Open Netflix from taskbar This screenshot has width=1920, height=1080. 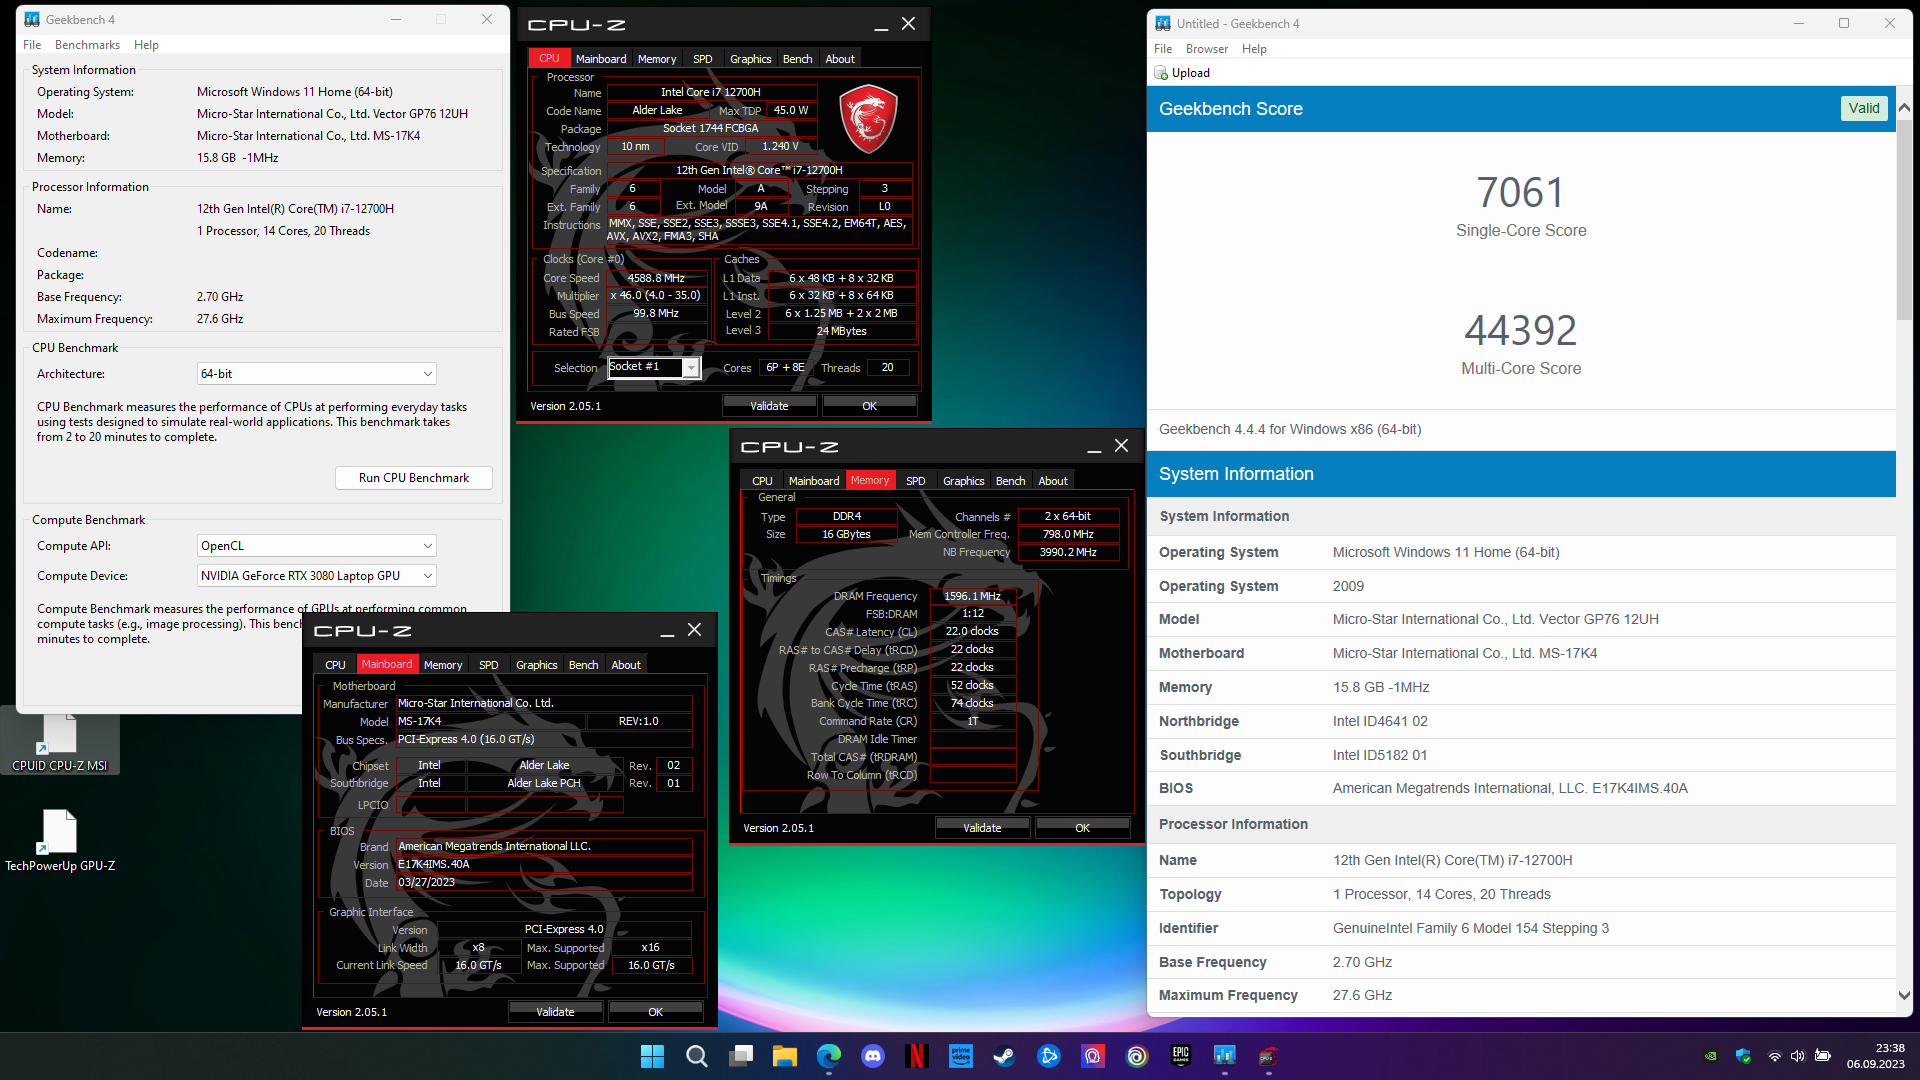(917, 1056)
